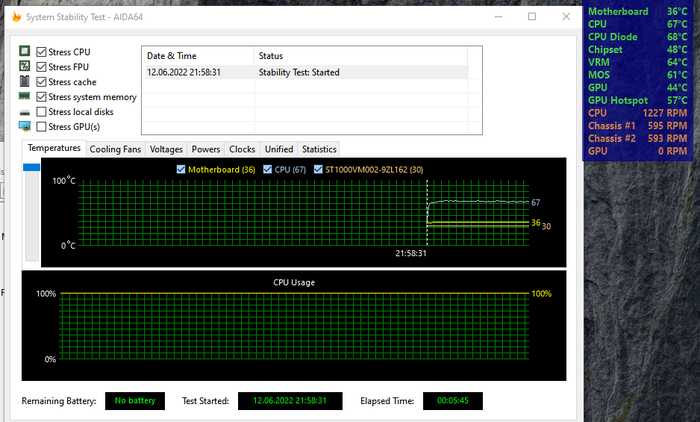
Task: Click the Chassis #1 595 RPM row
Action: (638, 125)
